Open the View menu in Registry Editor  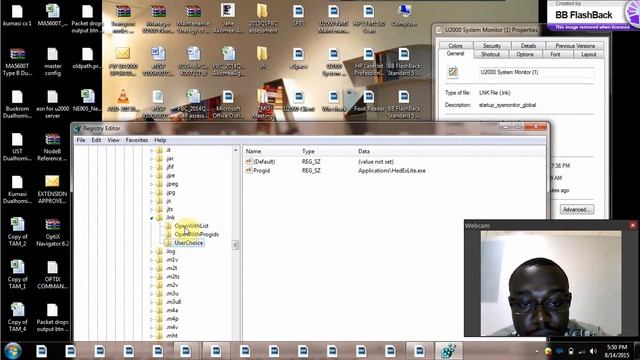click(113, 140)
